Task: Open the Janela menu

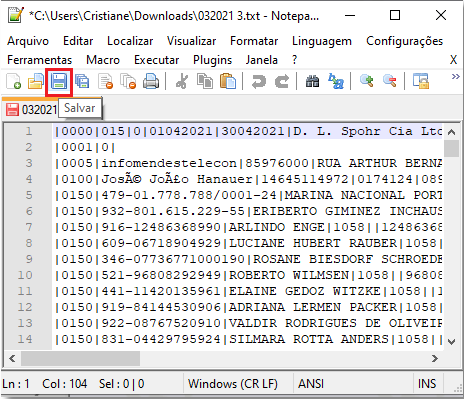Action: point(262,60)
